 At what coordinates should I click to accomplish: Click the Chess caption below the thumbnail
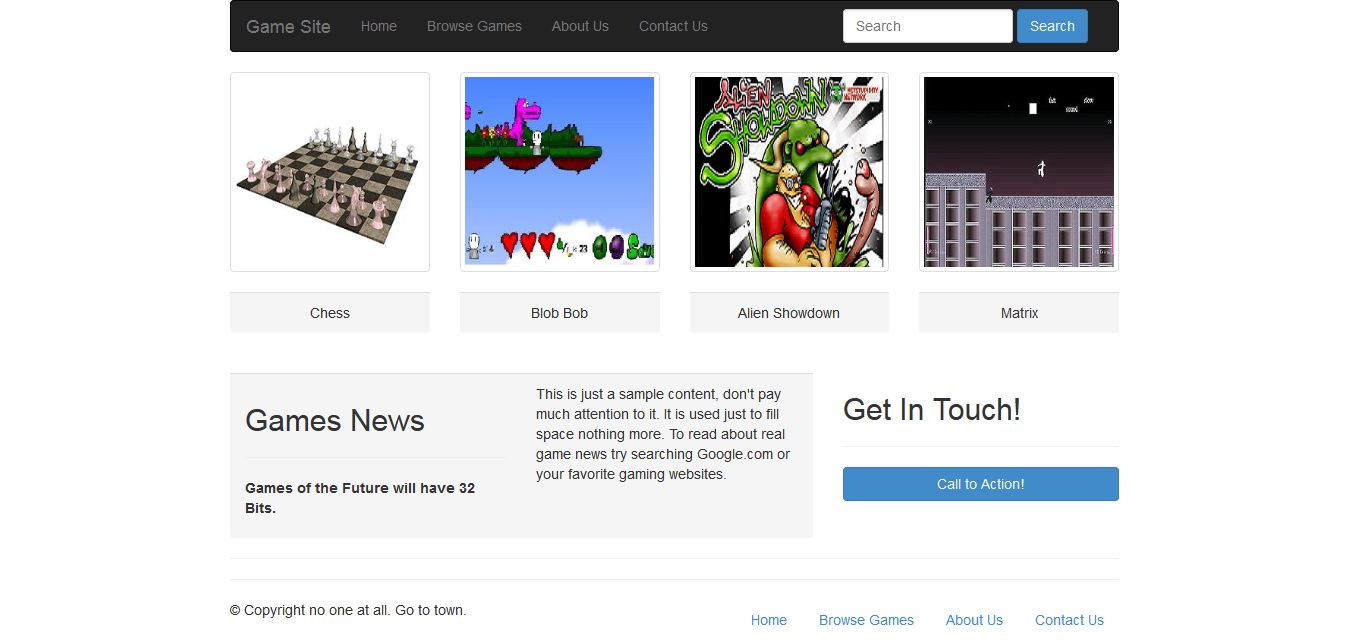coord(330,312)
